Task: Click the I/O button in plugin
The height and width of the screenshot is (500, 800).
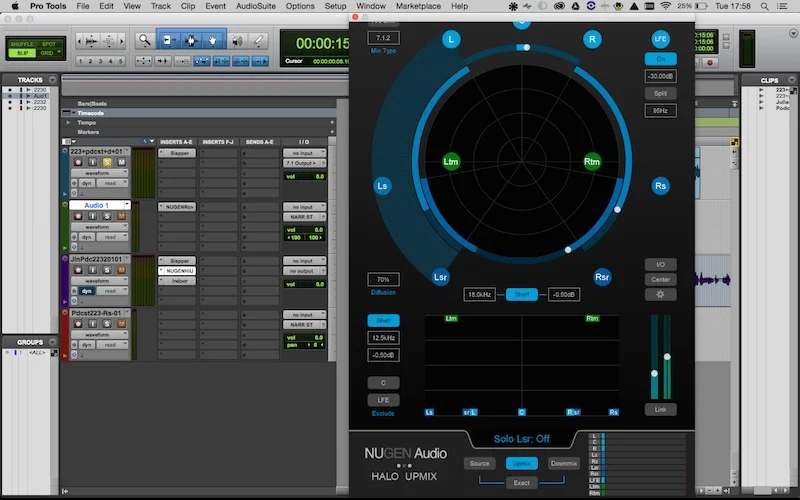Action: (660, 264)
